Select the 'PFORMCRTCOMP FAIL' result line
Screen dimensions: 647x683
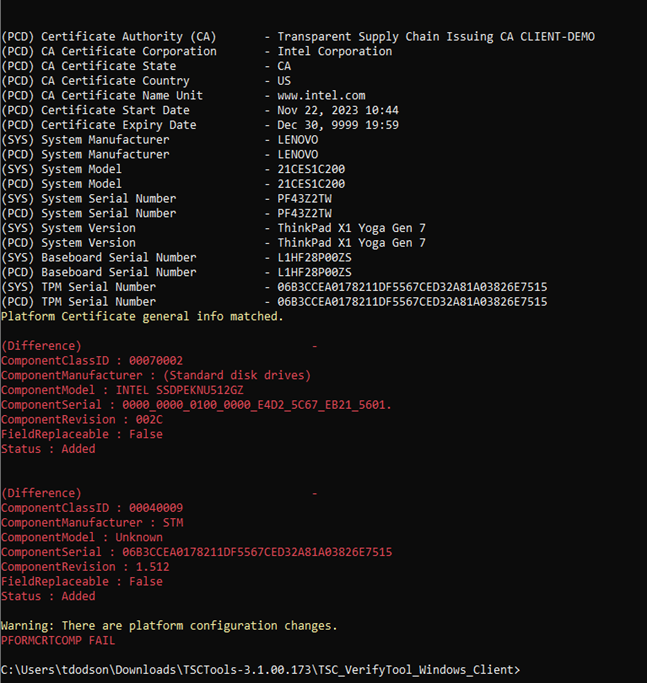point(58,641)
